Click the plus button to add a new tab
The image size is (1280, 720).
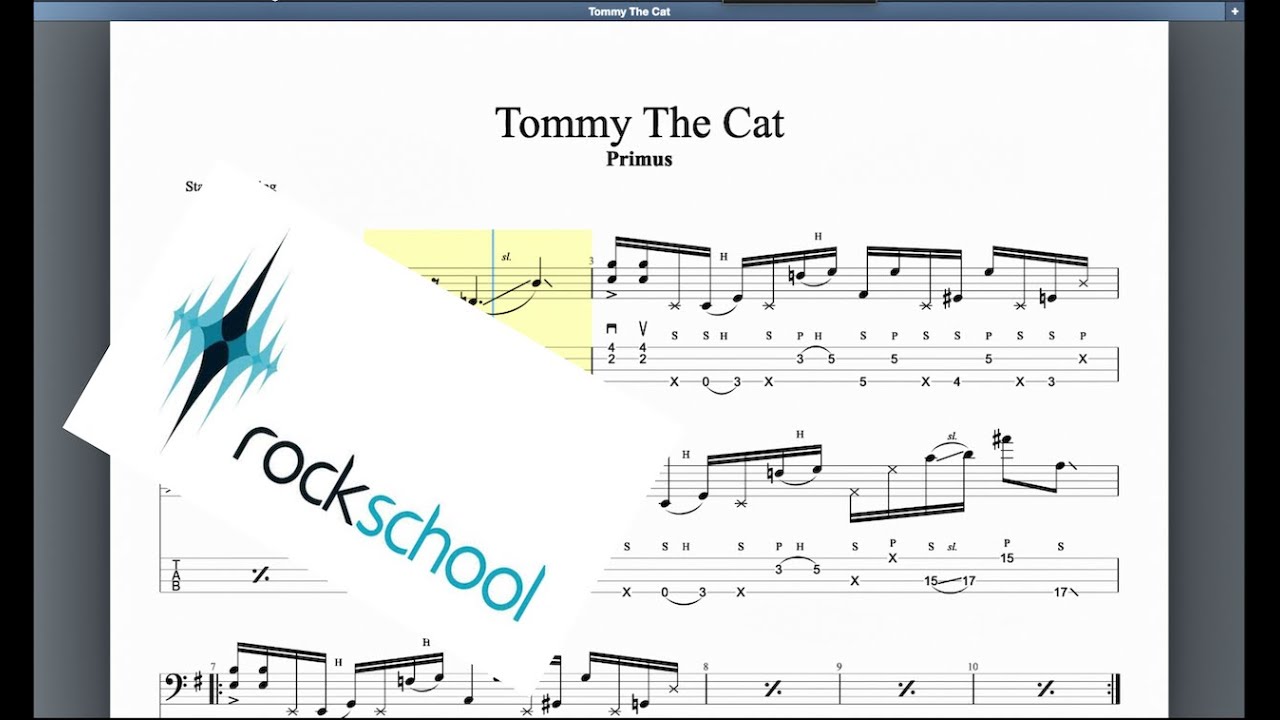pyautogui.click(x=1235, y=11)
